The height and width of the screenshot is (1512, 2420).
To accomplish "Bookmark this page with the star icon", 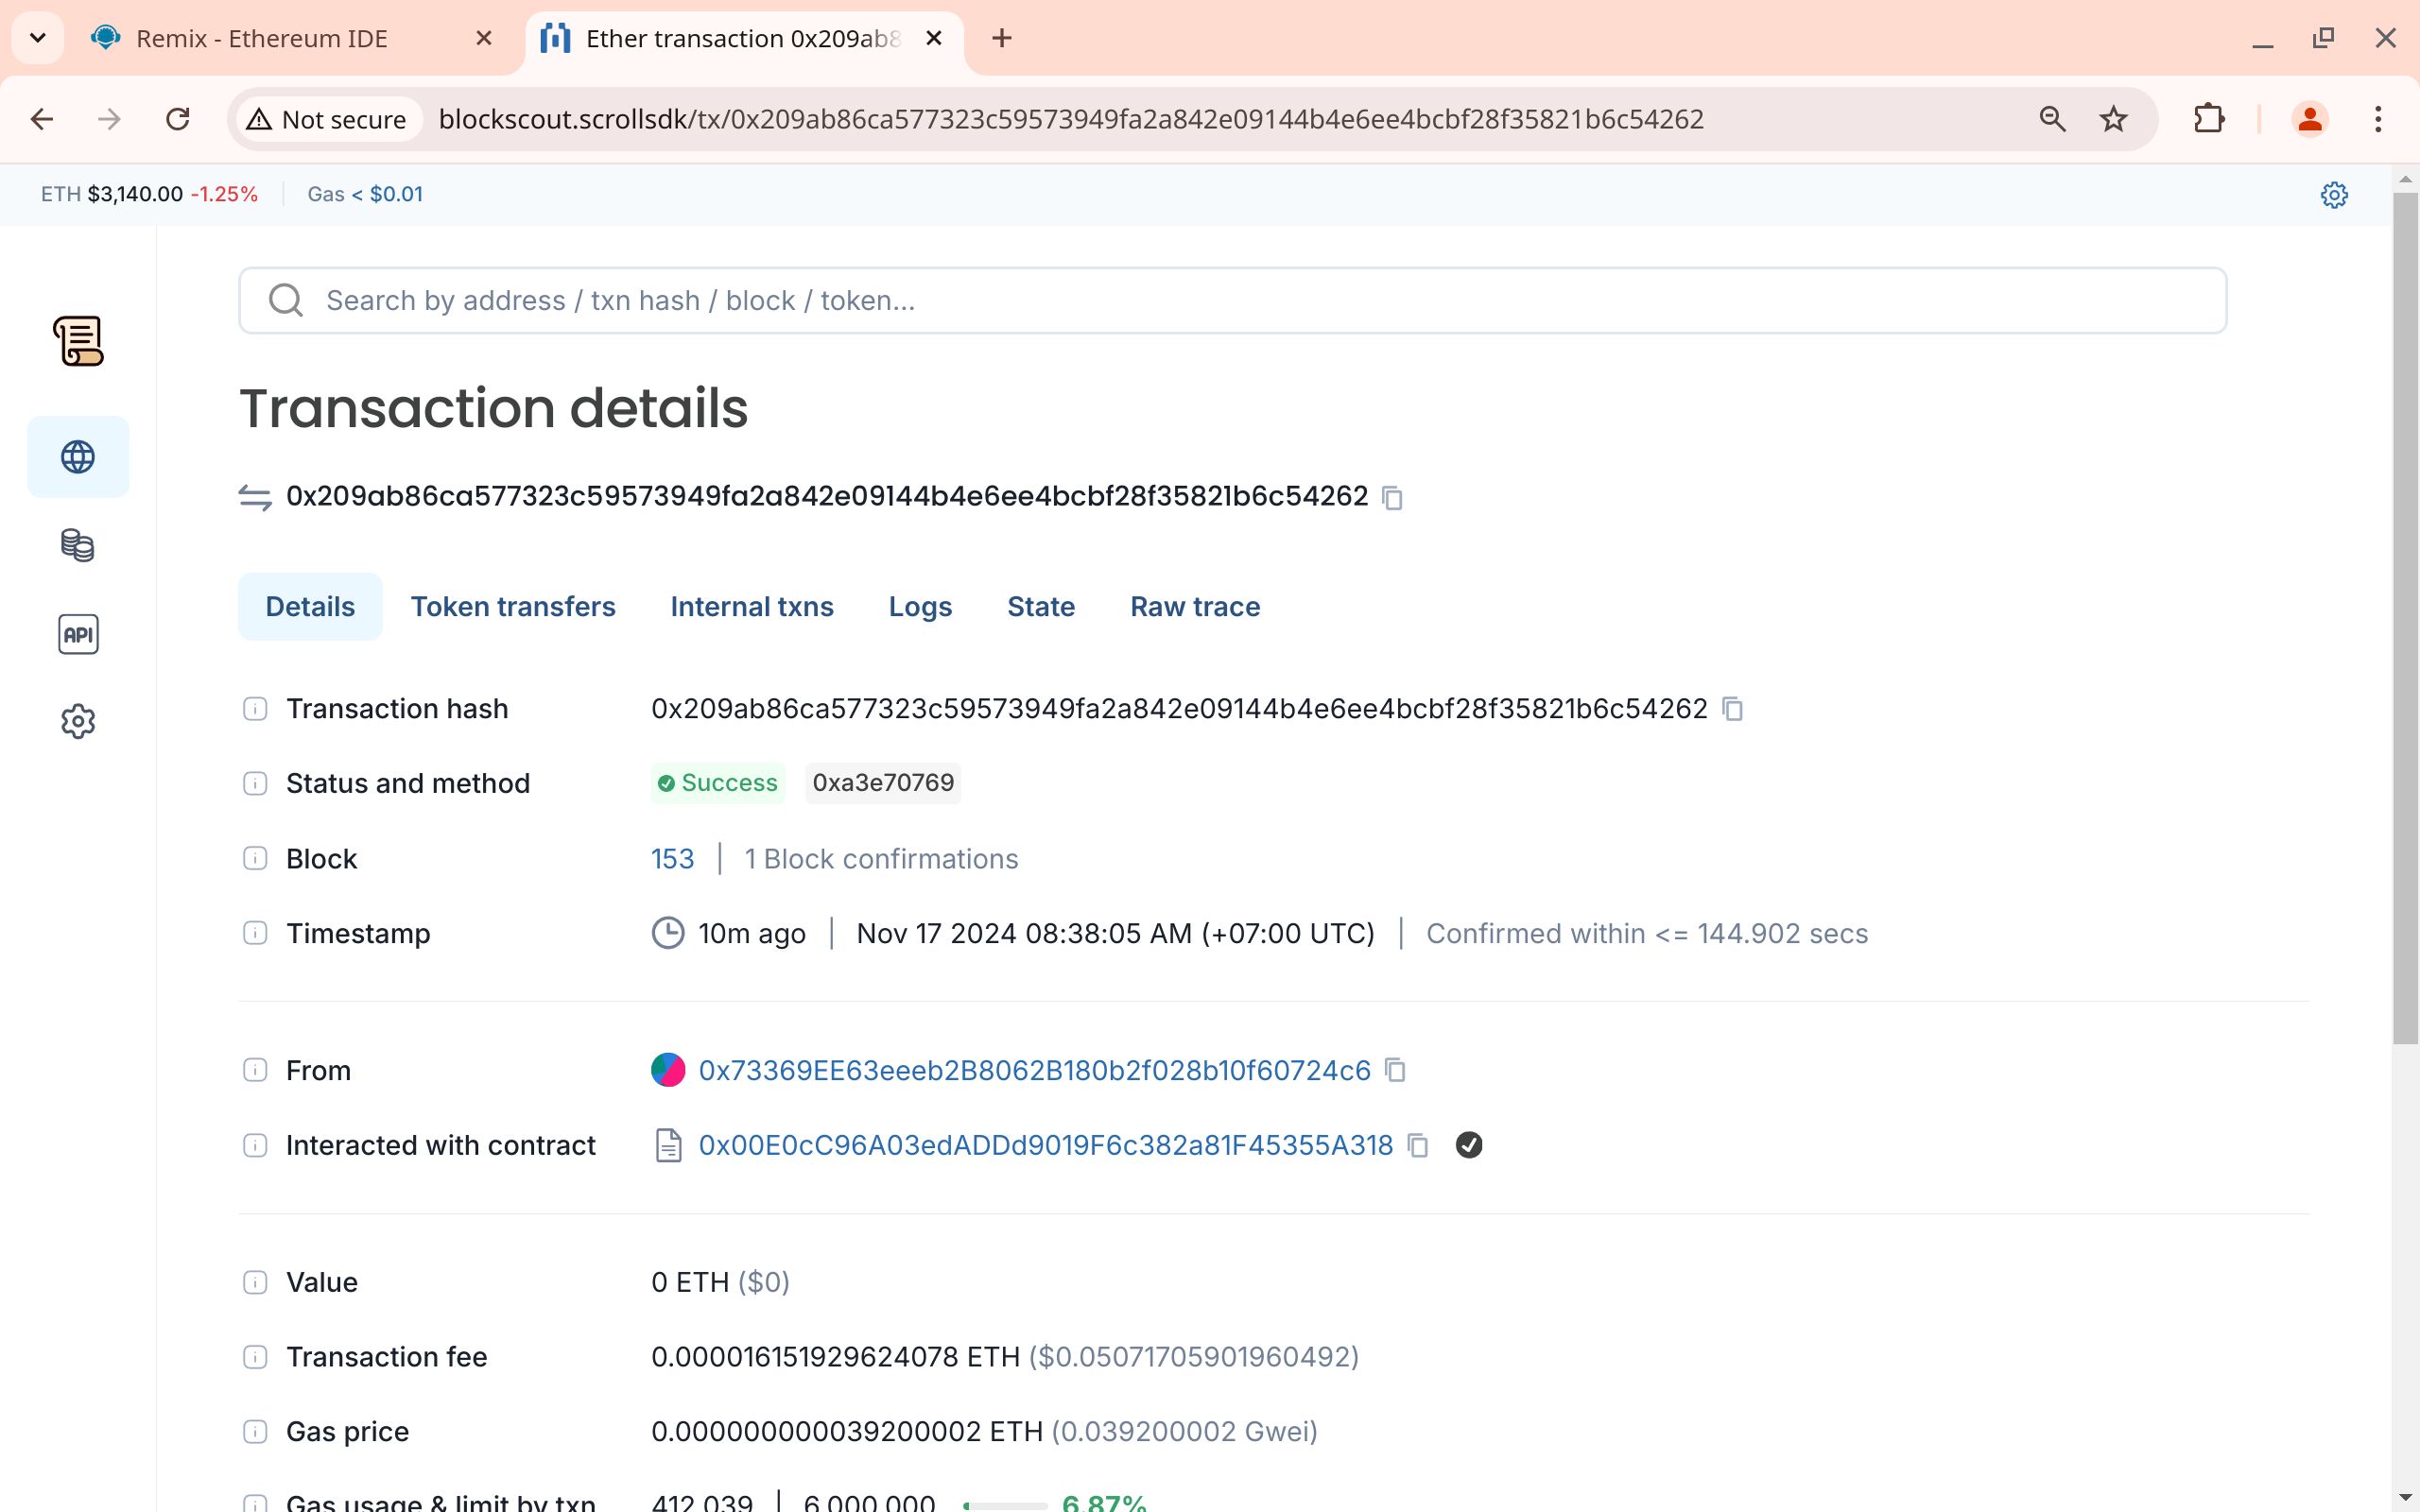I will 2113,119.
